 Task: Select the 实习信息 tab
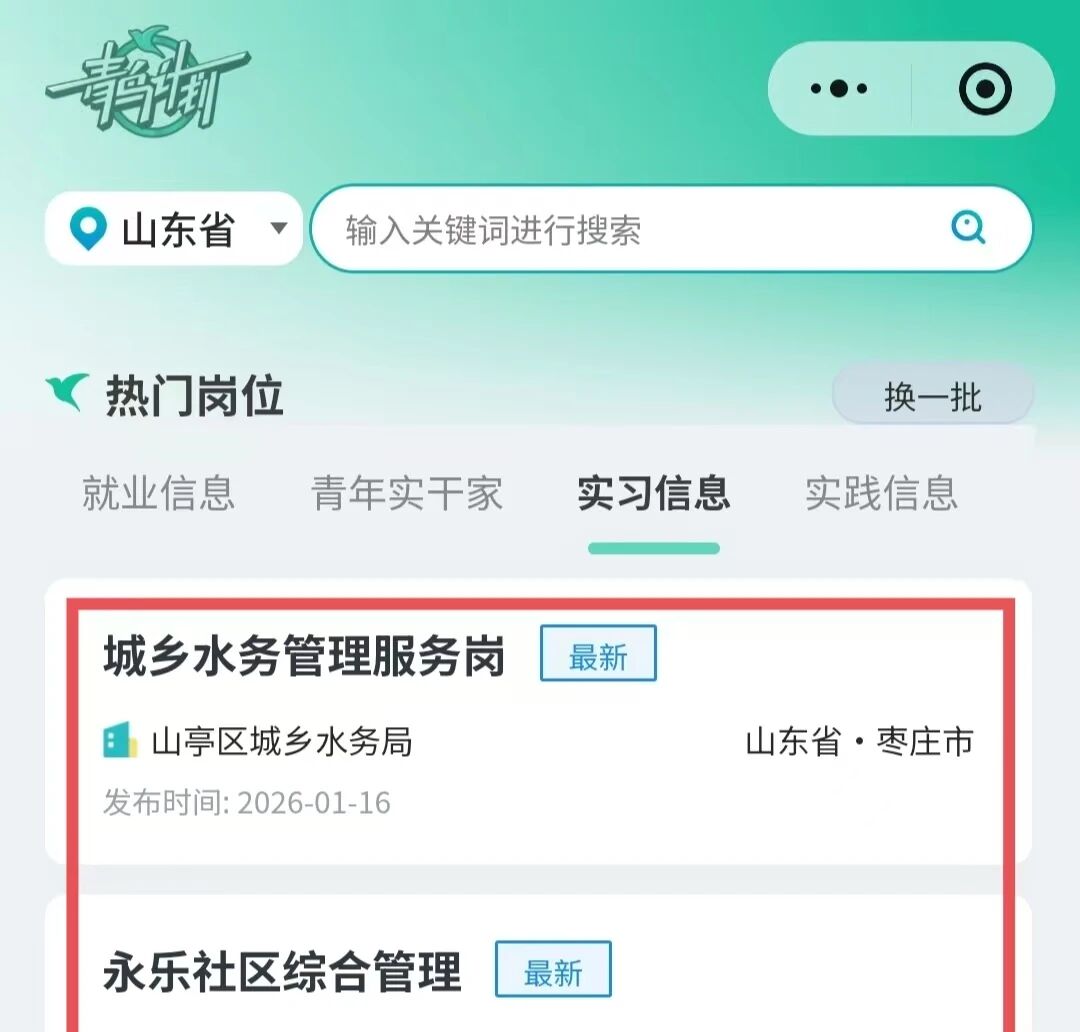(654, 493)
